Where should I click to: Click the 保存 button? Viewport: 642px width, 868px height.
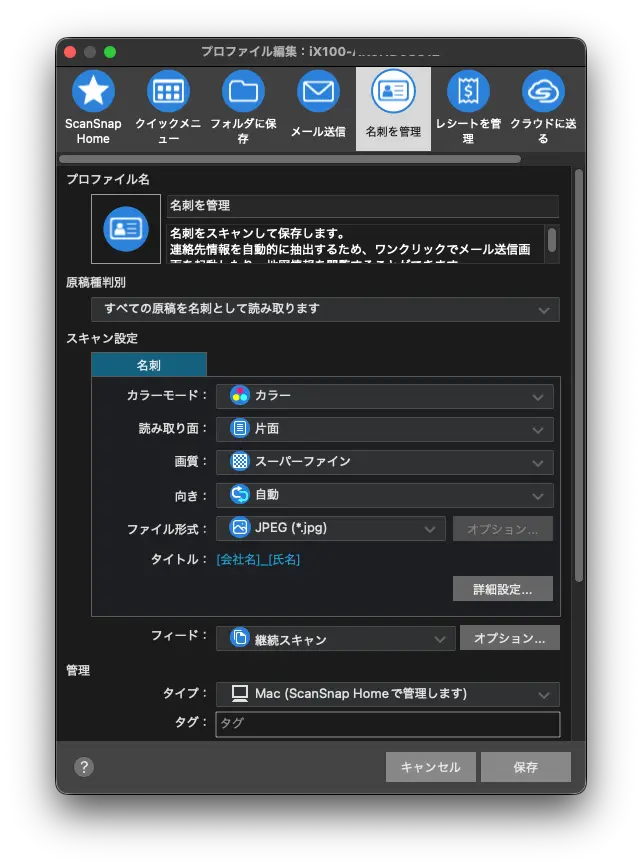tap(526, 767)
